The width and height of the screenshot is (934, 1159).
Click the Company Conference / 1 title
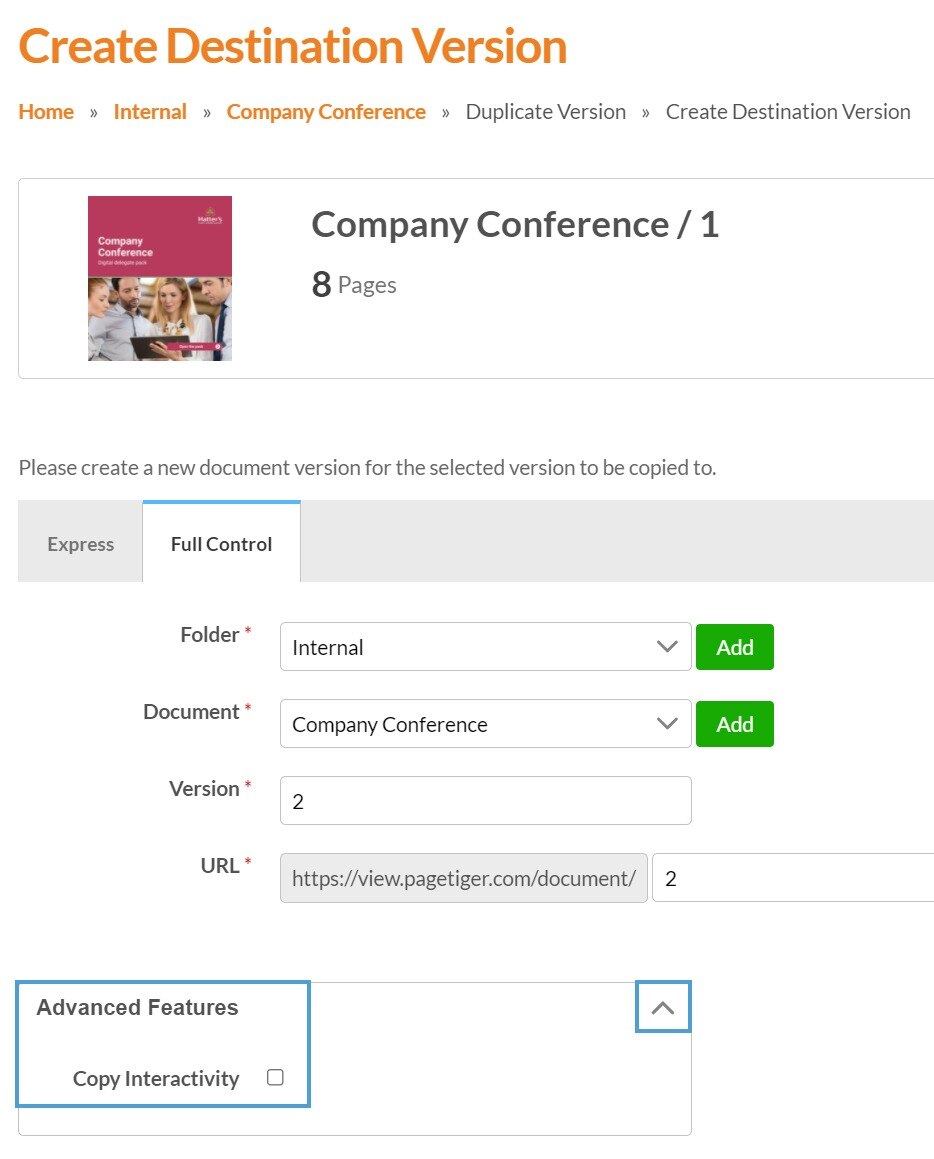(x=515, y=225)
